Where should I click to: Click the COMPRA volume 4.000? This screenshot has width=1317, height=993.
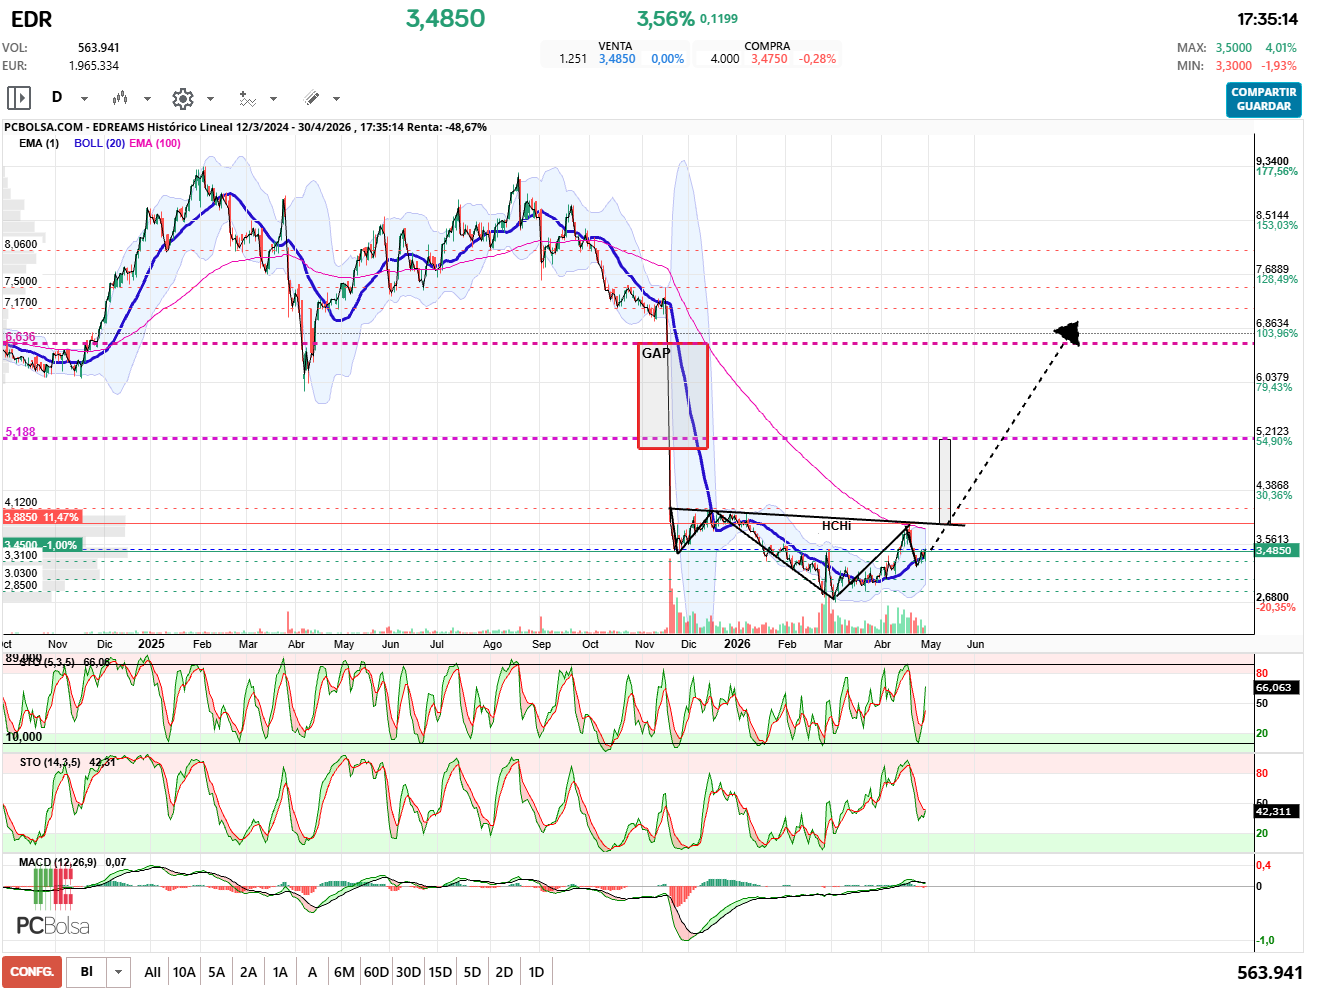tap(725, 59)
